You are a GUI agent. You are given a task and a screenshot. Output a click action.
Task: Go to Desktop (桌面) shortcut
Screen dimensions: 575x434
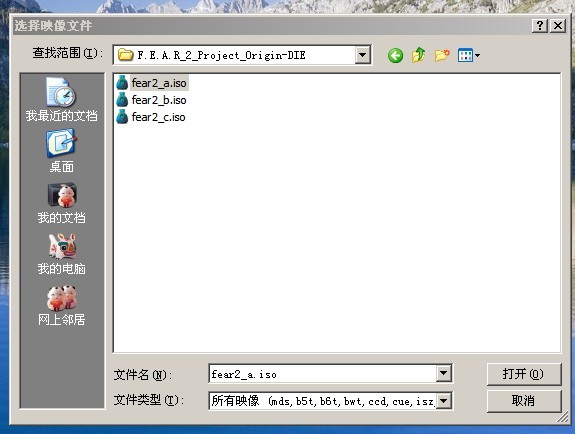62,151
